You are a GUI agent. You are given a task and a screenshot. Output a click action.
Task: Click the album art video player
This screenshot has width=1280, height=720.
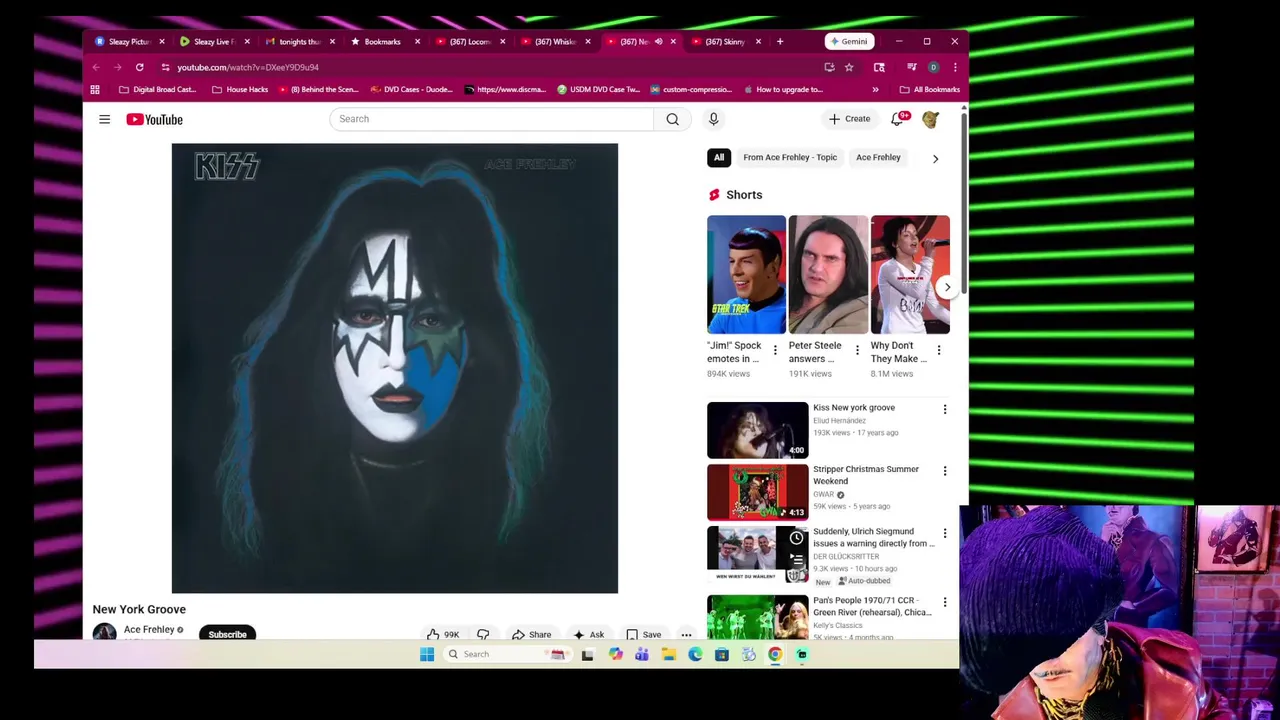395,368
